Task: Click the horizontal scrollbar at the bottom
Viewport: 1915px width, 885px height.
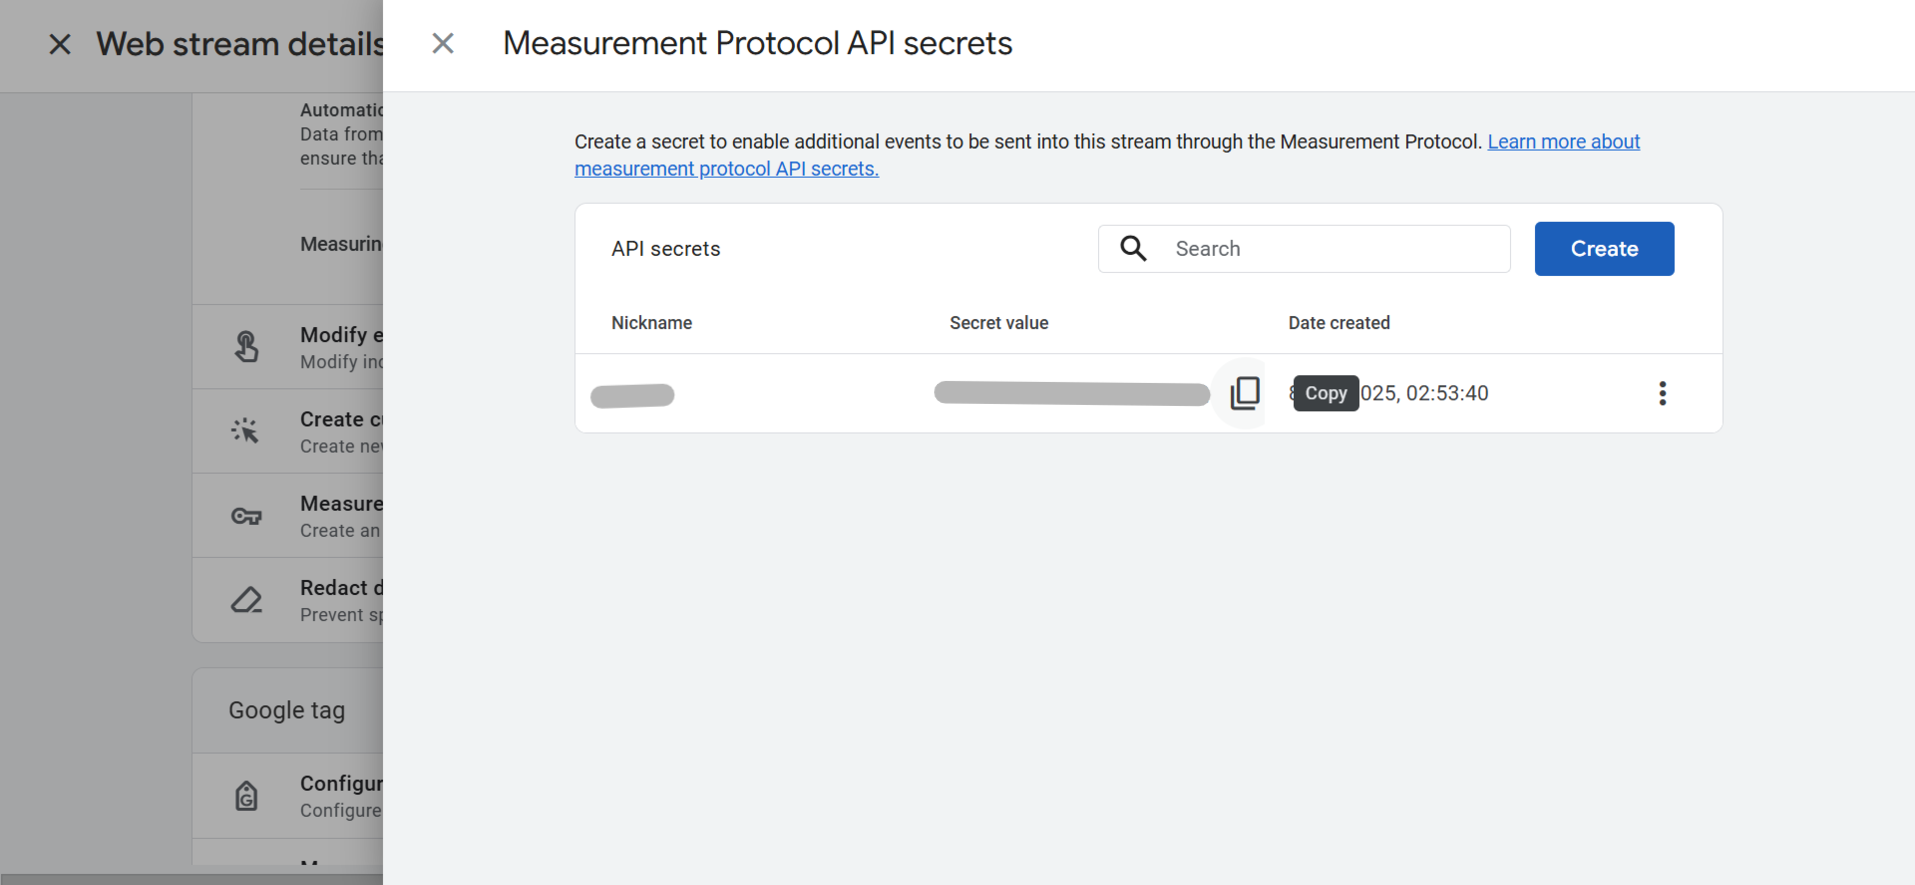Action: [x=190, y=879]
